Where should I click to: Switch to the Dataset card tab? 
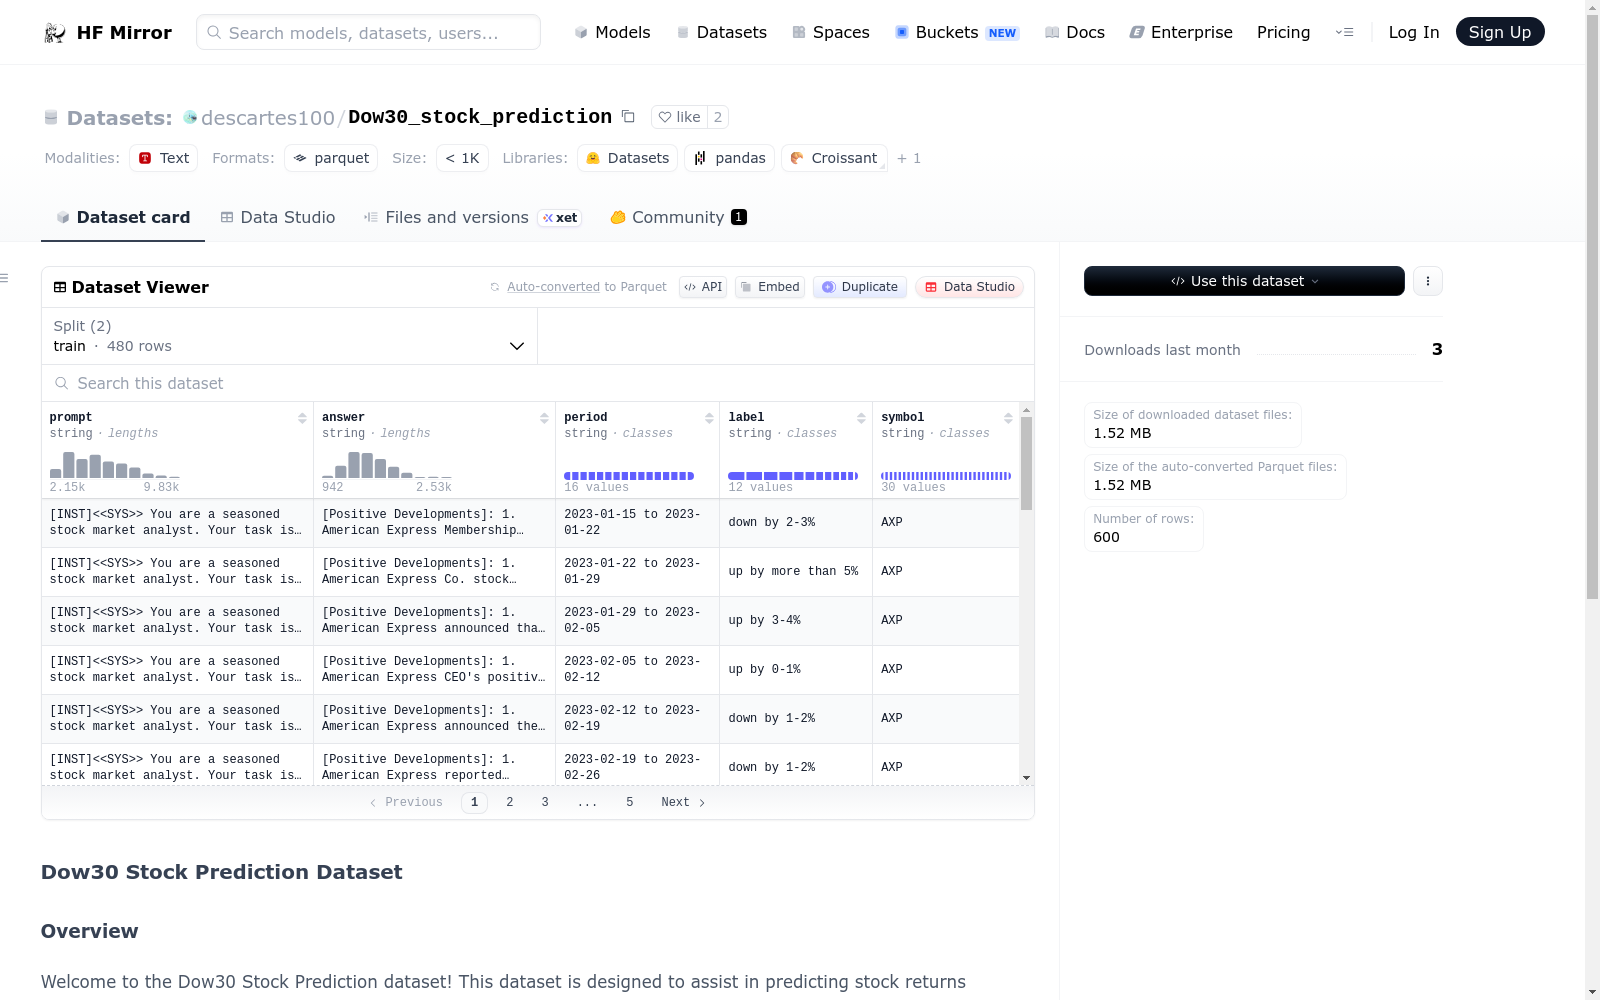(x=123, y=217)
